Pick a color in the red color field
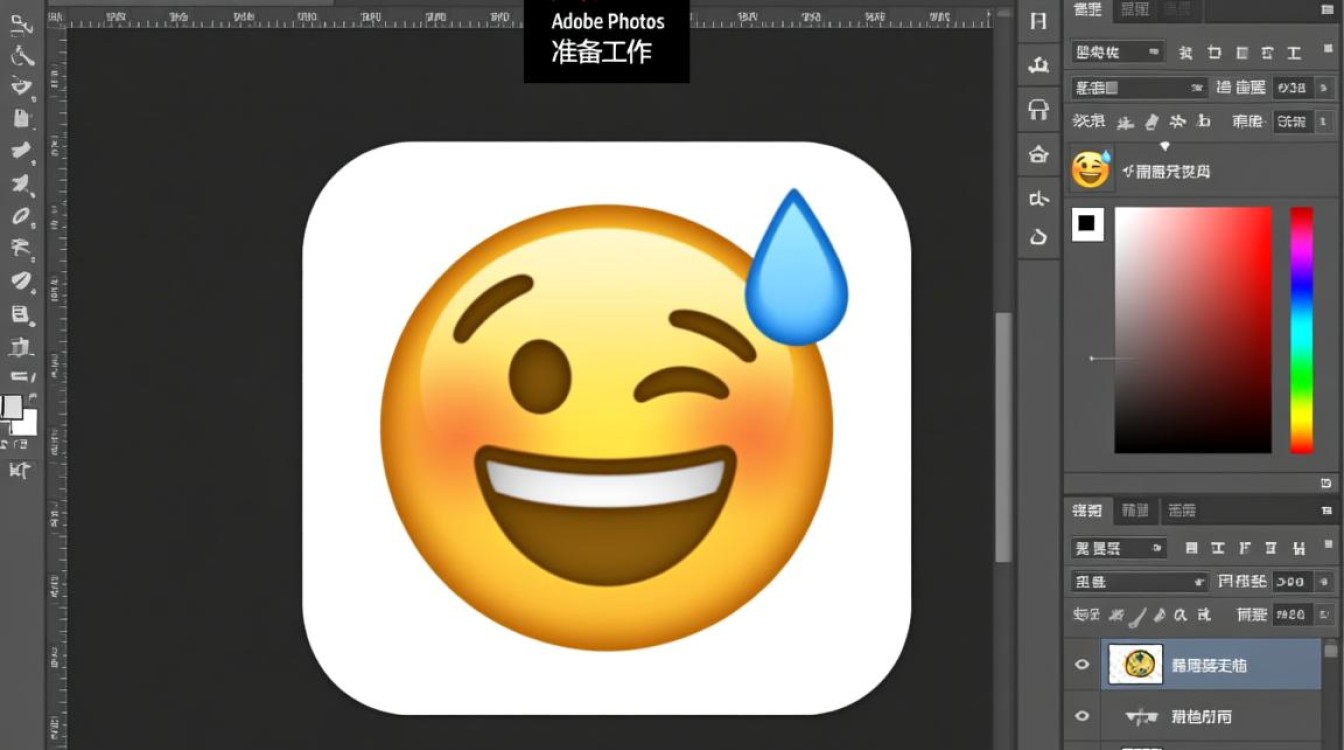 tap(1193, 330)
